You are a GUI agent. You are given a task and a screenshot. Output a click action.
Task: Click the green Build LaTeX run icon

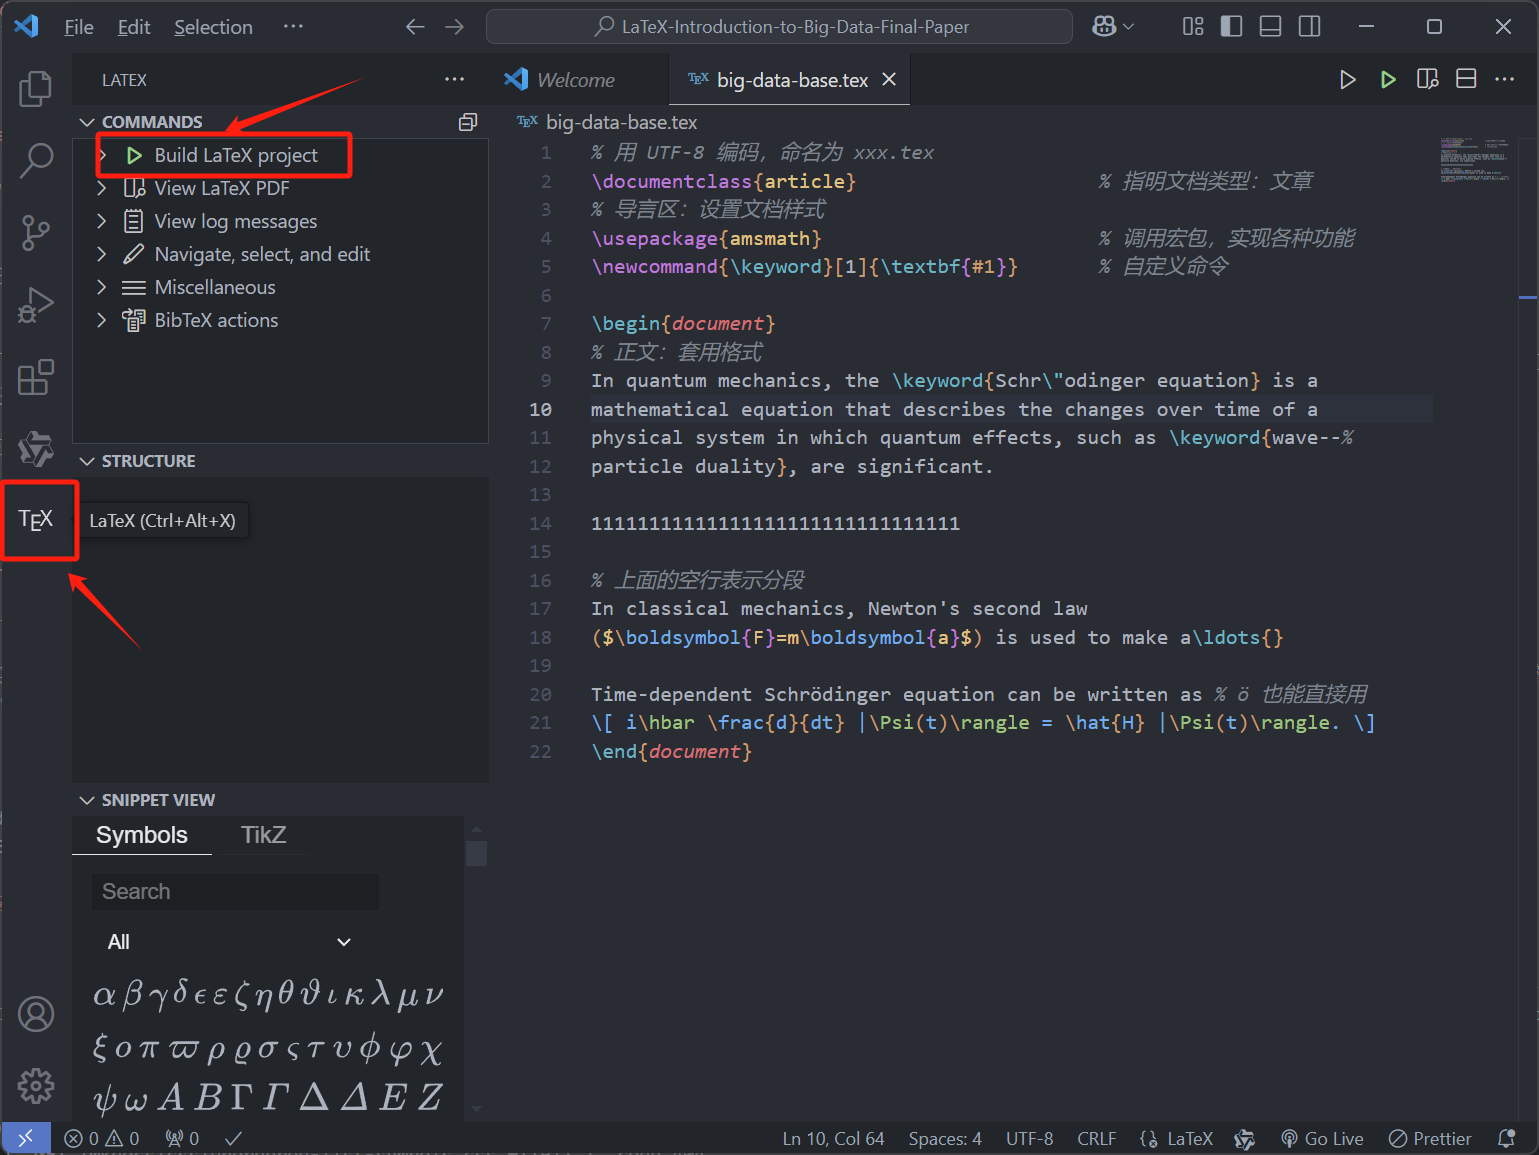pyautogui.click(x=1388, y=80)
